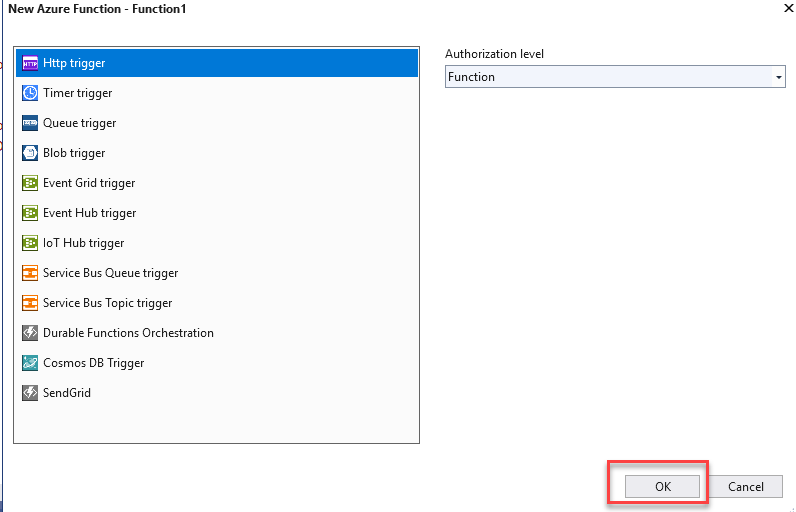This screenshot has height=512, width=796.
Task: Dismiss dialog with Cancel button
Action: pos(745,487)
